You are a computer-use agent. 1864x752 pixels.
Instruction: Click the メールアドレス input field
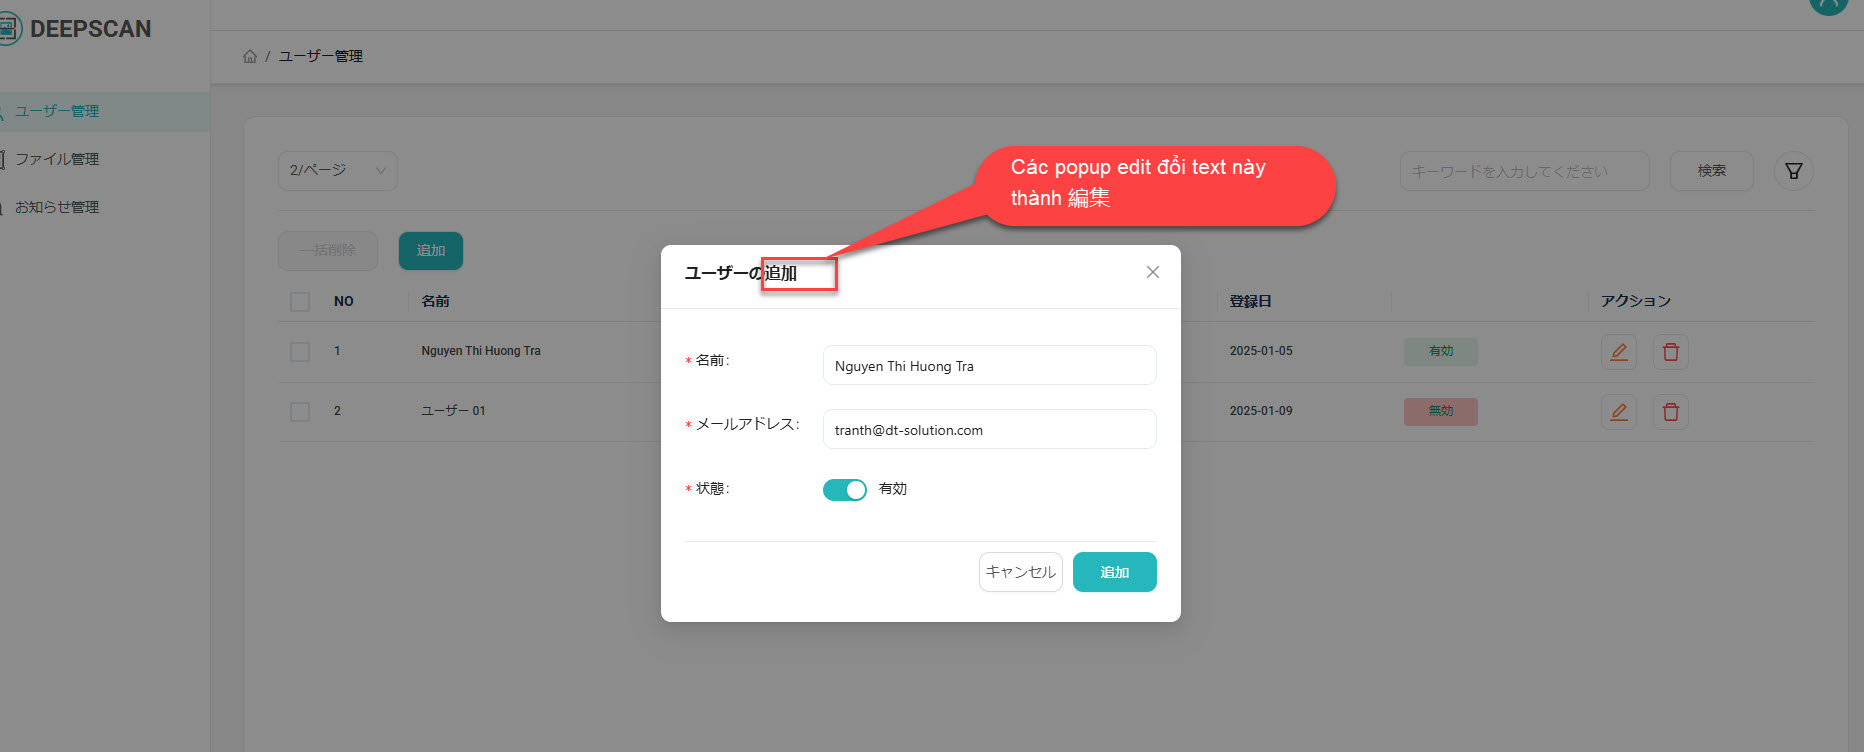(988, 430)
